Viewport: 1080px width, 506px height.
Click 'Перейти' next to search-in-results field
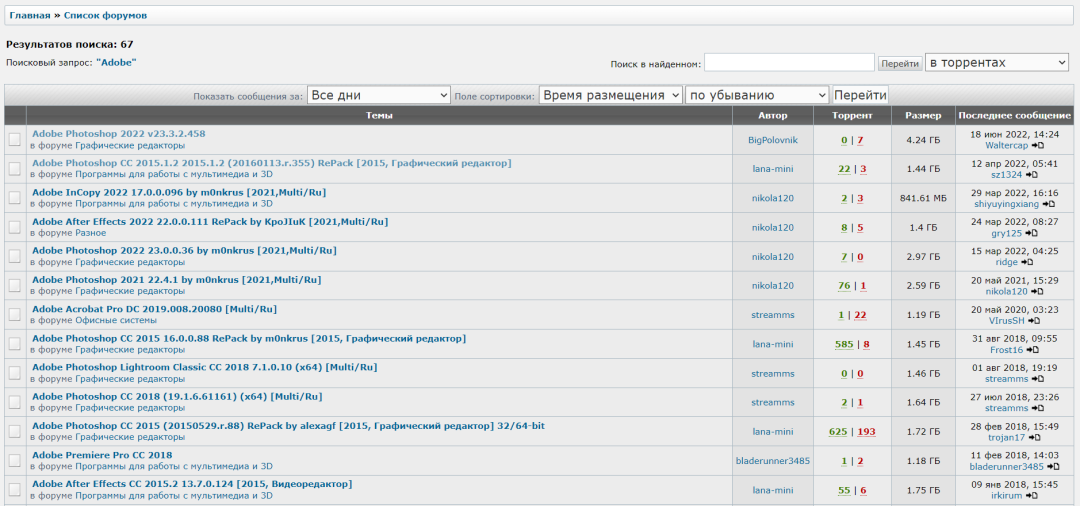click(x=900, y=63)
